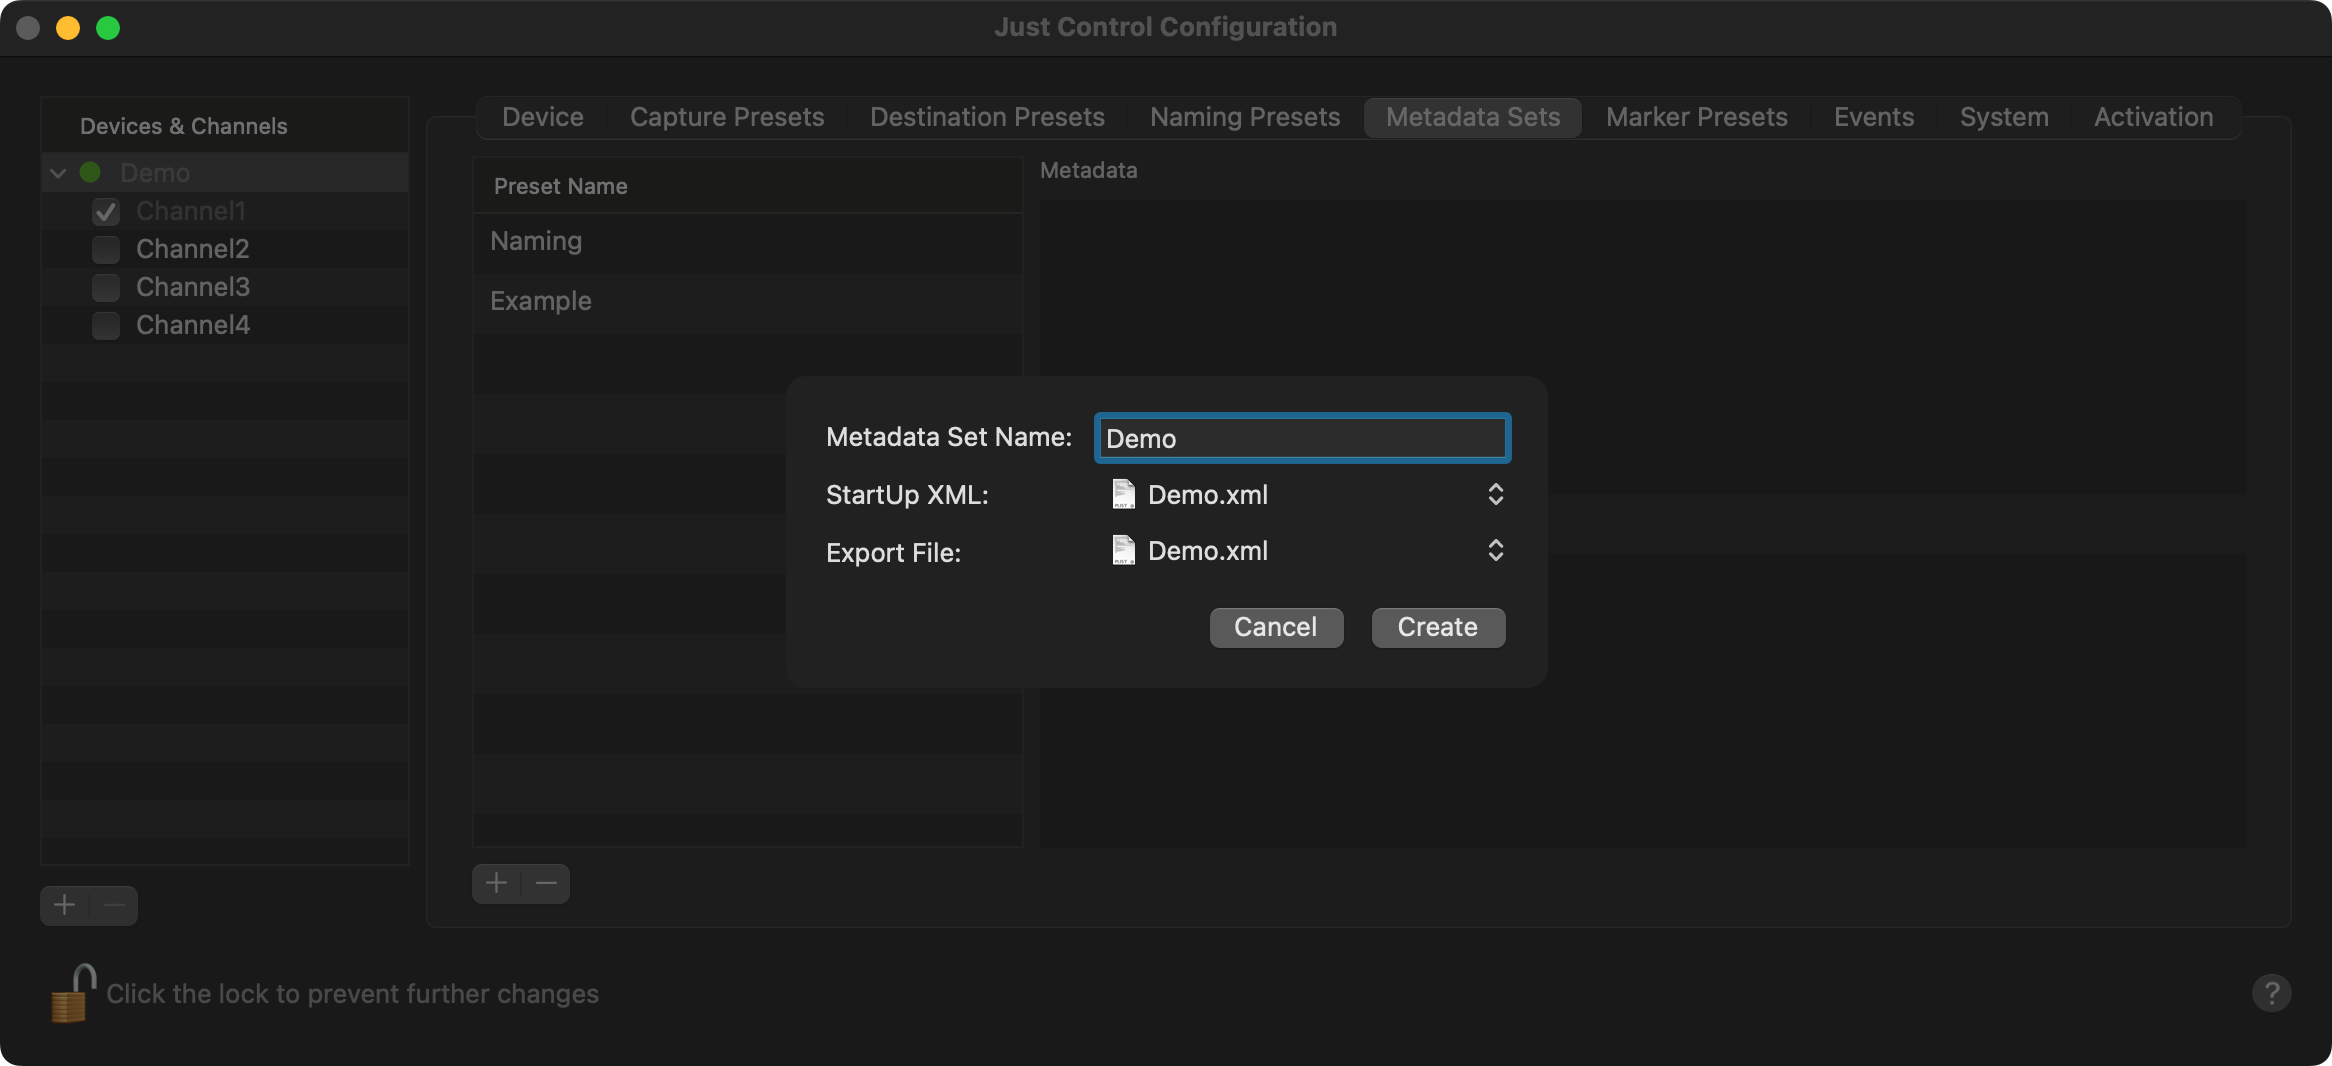
Task: Click the green status dot beside Demo
Action: (x=90, y=172)
